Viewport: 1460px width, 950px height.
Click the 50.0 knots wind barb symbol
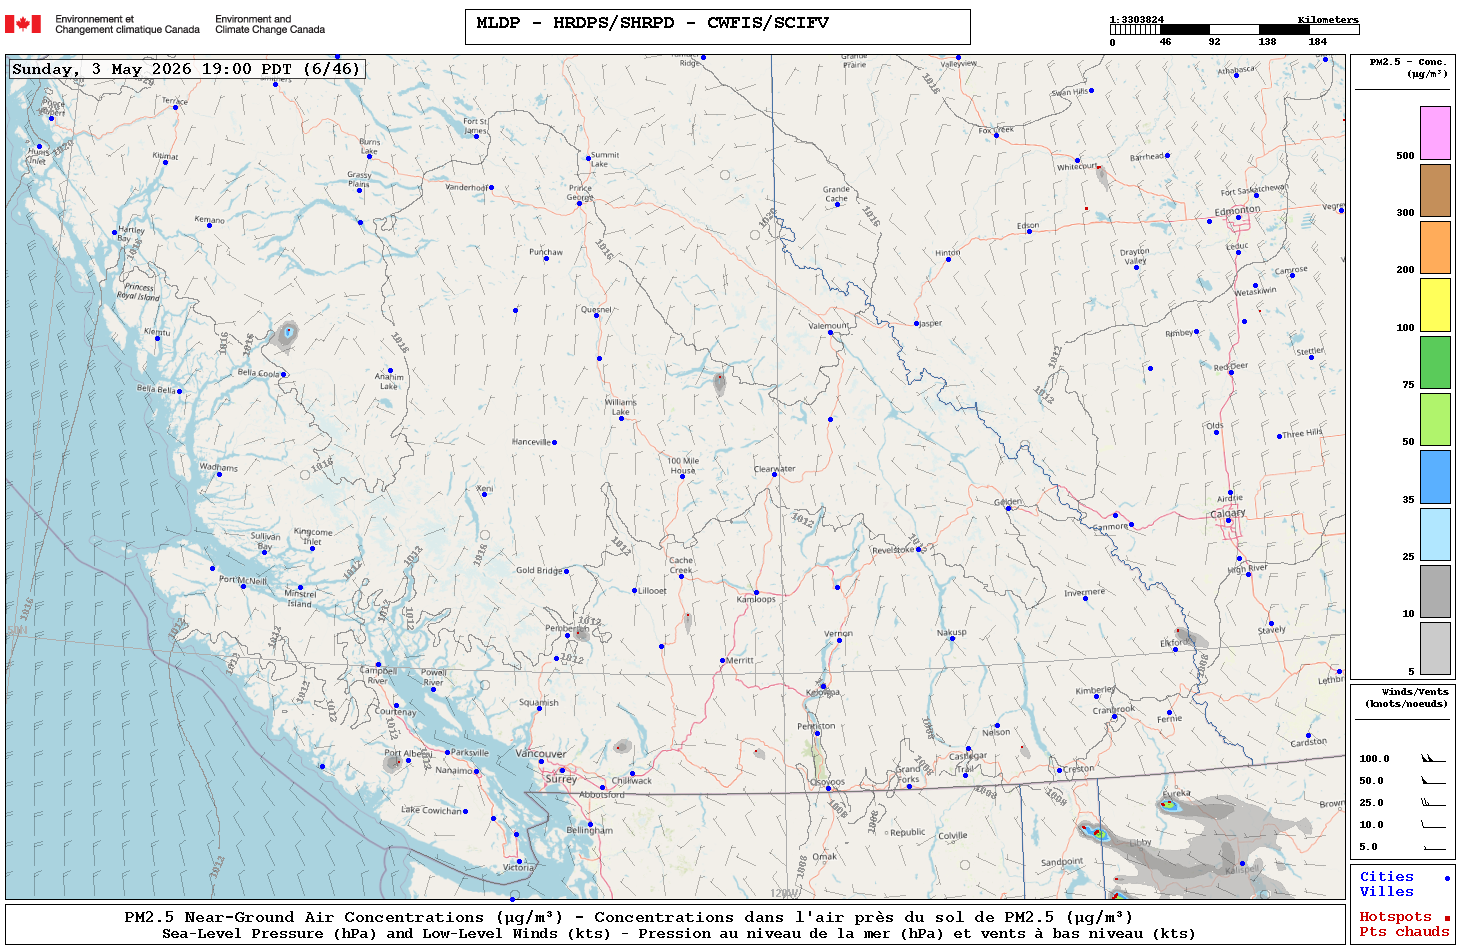coord(1433,780)
